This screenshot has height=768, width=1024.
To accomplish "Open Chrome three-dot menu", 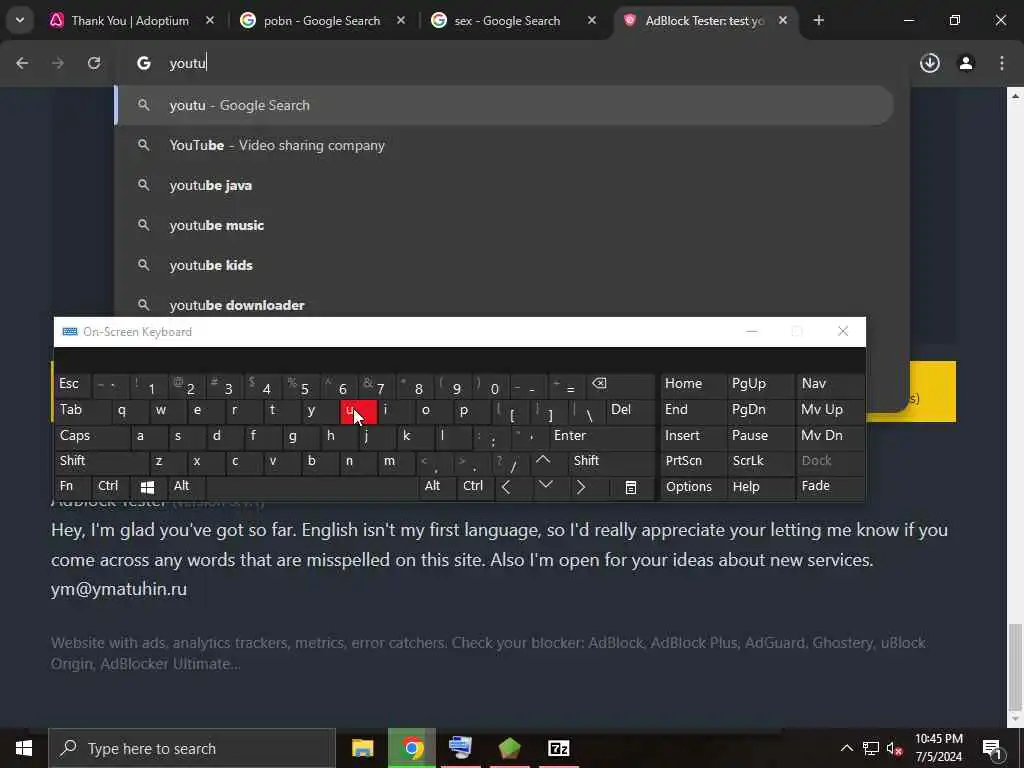I will [x=1002, y=63].
